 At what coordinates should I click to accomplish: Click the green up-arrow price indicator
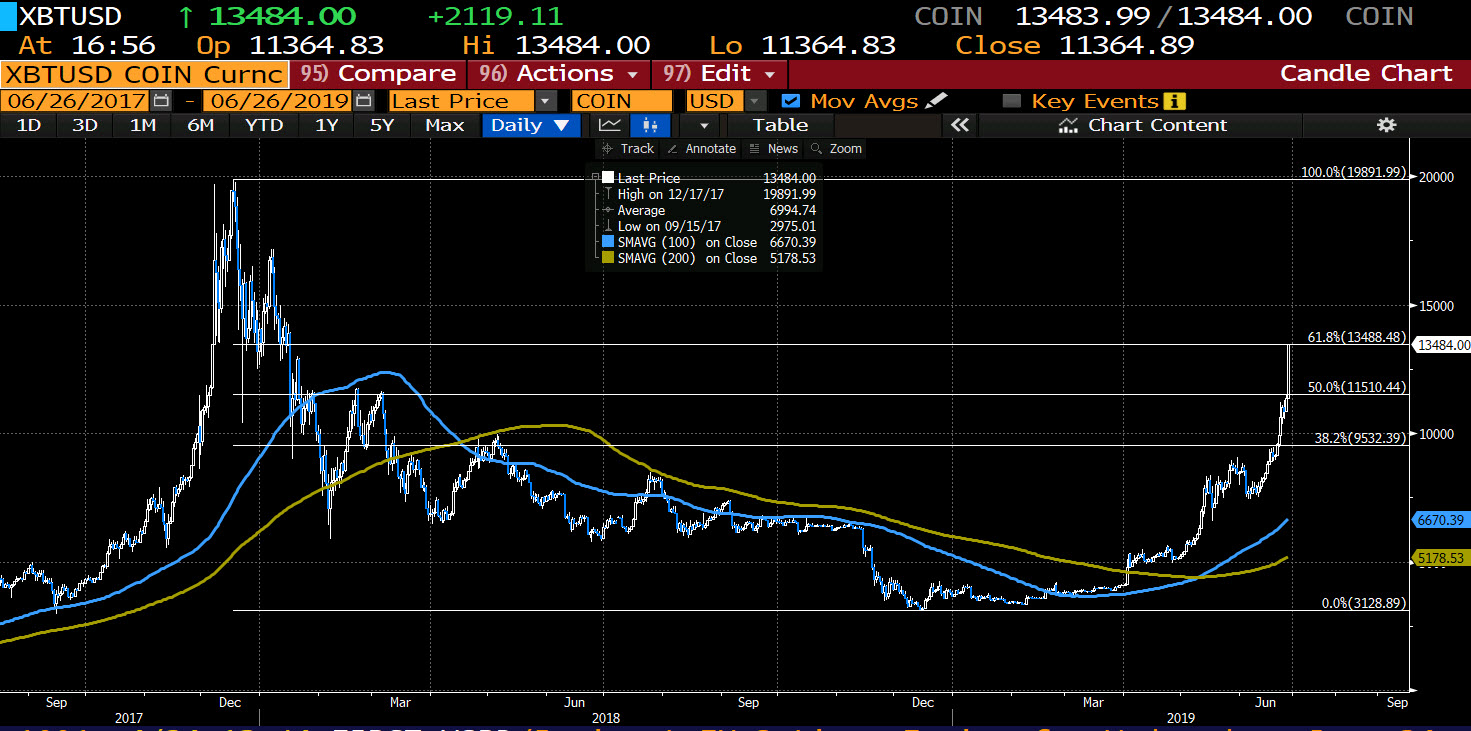coord(186,16)
